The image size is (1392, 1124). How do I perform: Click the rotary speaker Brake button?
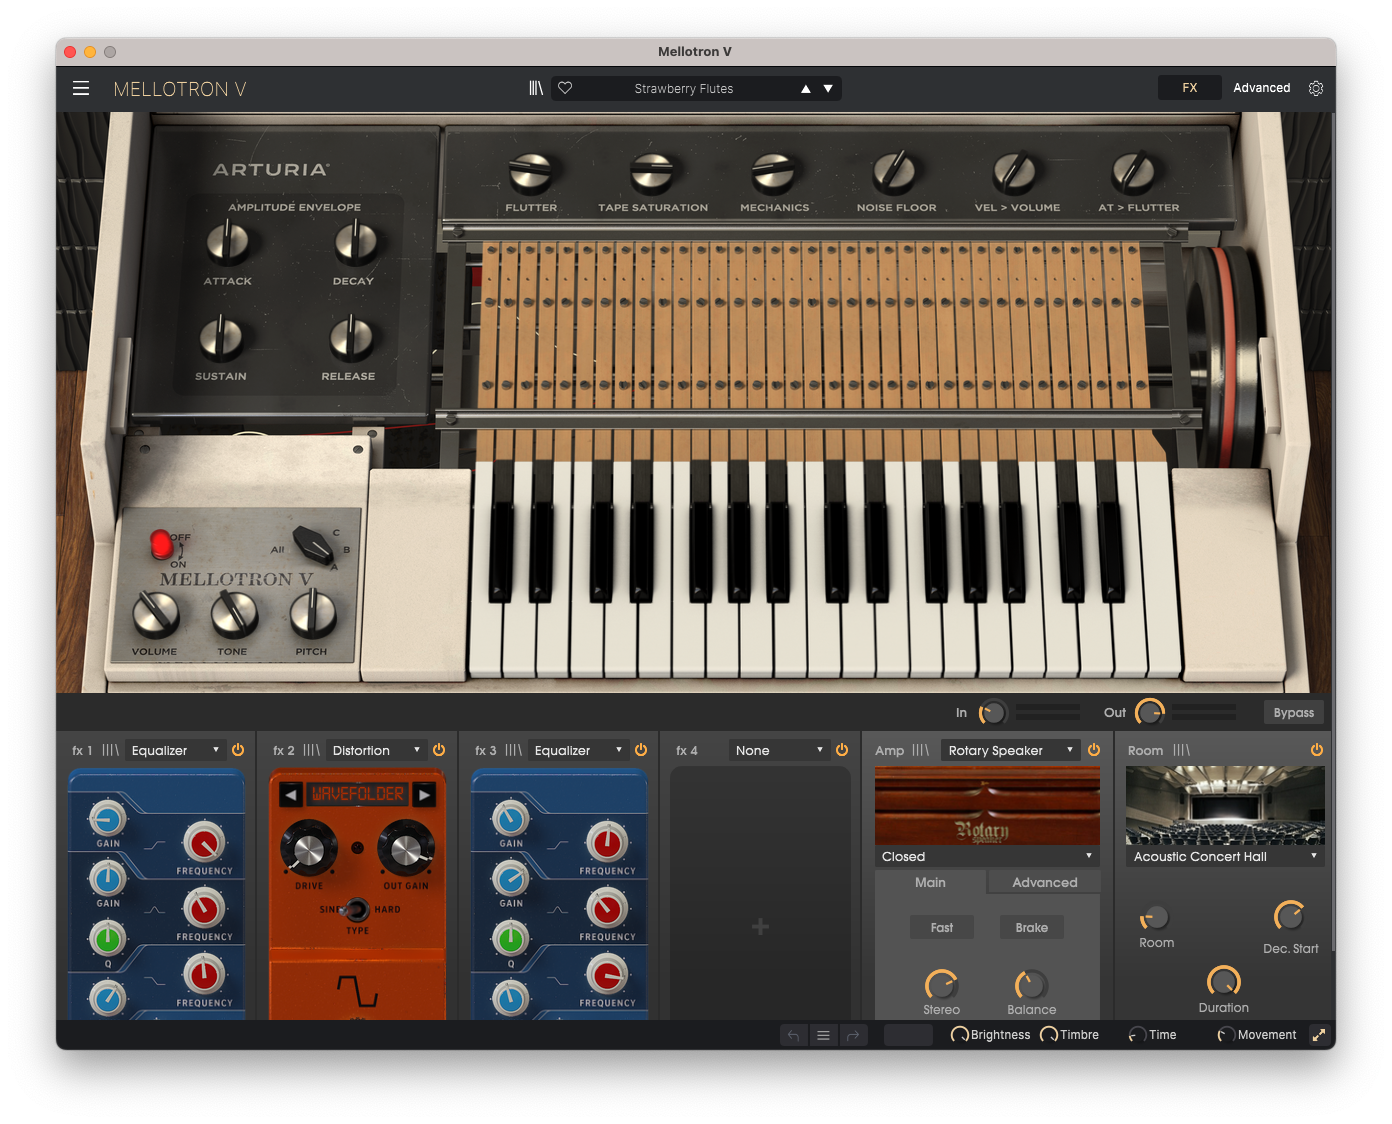coord(1032,928)
